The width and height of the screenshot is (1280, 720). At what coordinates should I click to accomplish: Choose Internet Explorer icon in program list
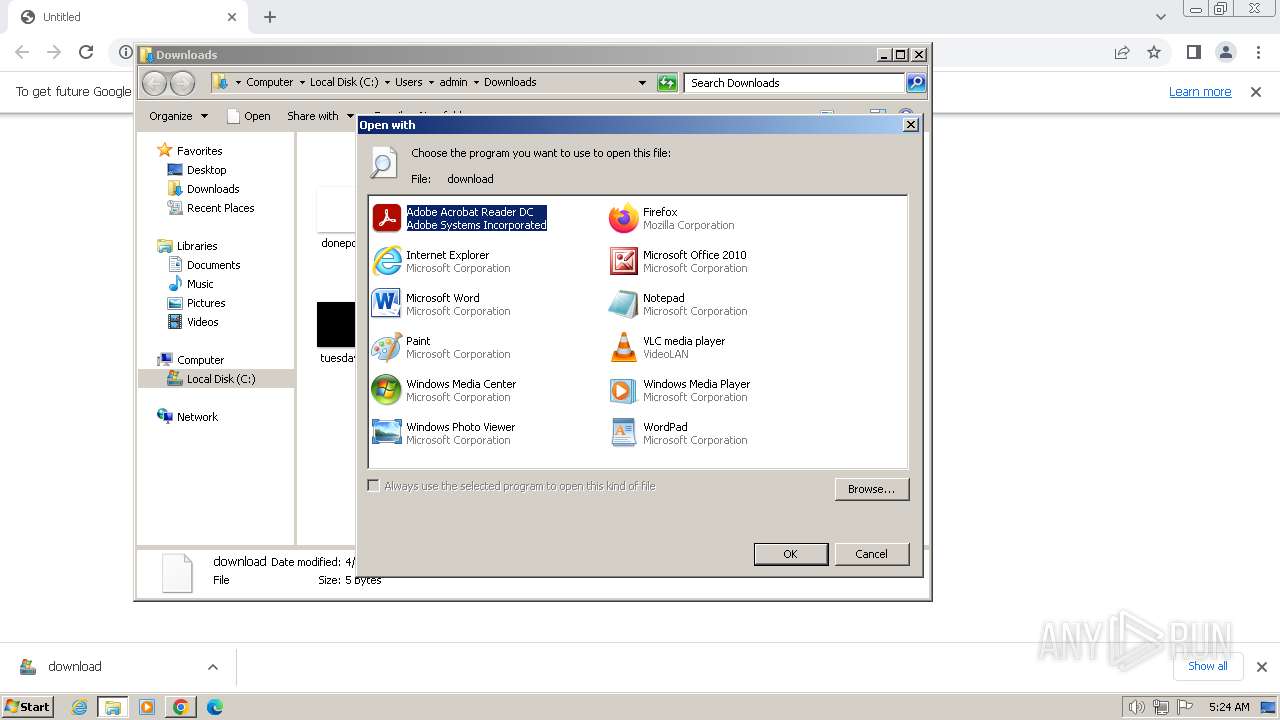(x=386, y=261)
